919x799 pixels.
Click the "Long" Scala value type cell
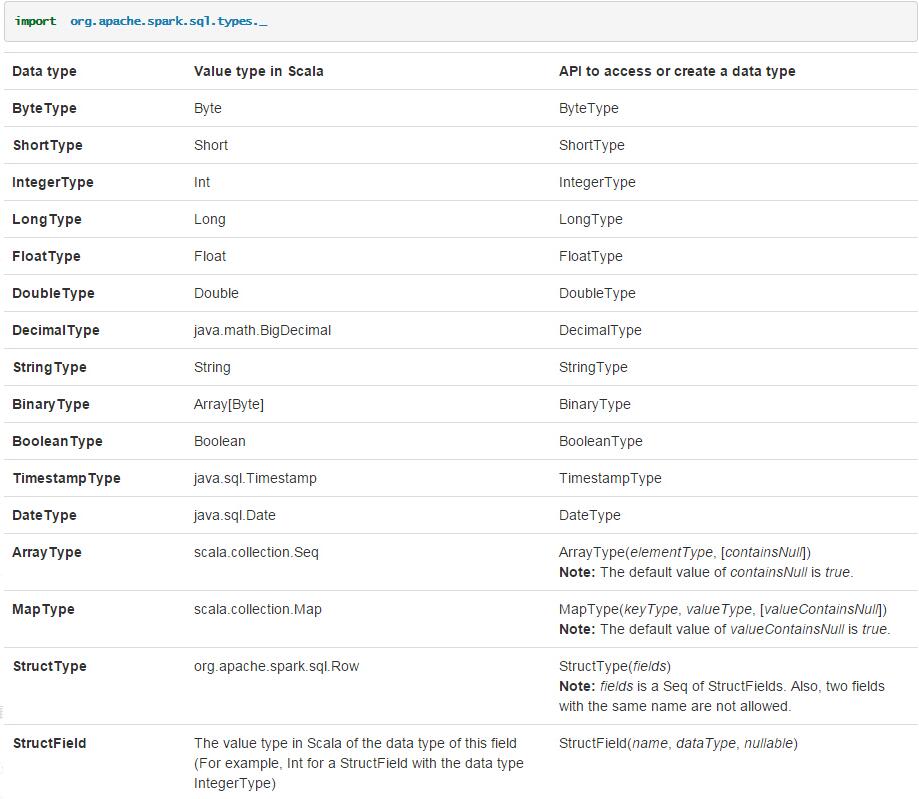click(x=210, y=219)
